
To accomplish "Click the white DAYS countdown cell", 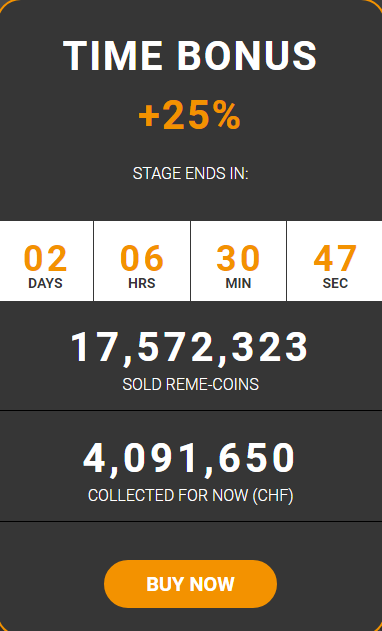I will tap(46, 261).
